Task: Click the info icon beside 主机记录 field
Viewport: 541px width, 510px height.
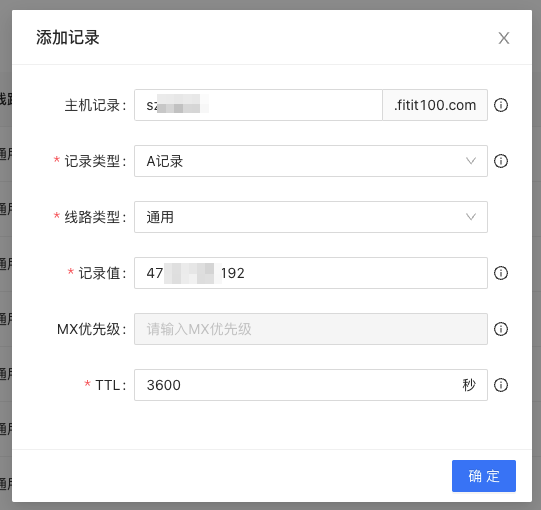Action: pyautogui.click(x=501, y=105)
